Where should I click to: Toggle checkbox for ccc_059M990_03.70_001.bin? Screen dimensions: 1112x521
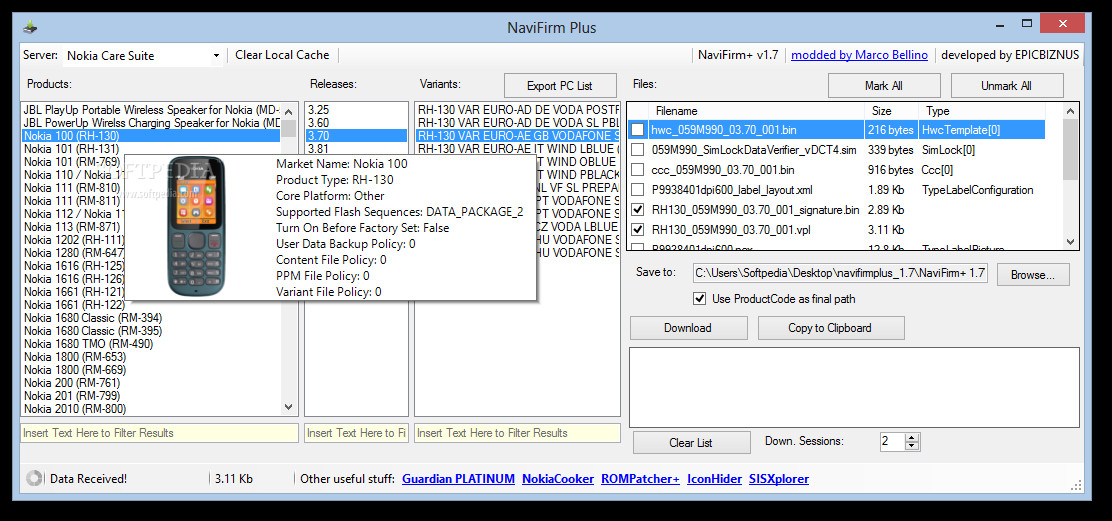[x=638, y=170]
